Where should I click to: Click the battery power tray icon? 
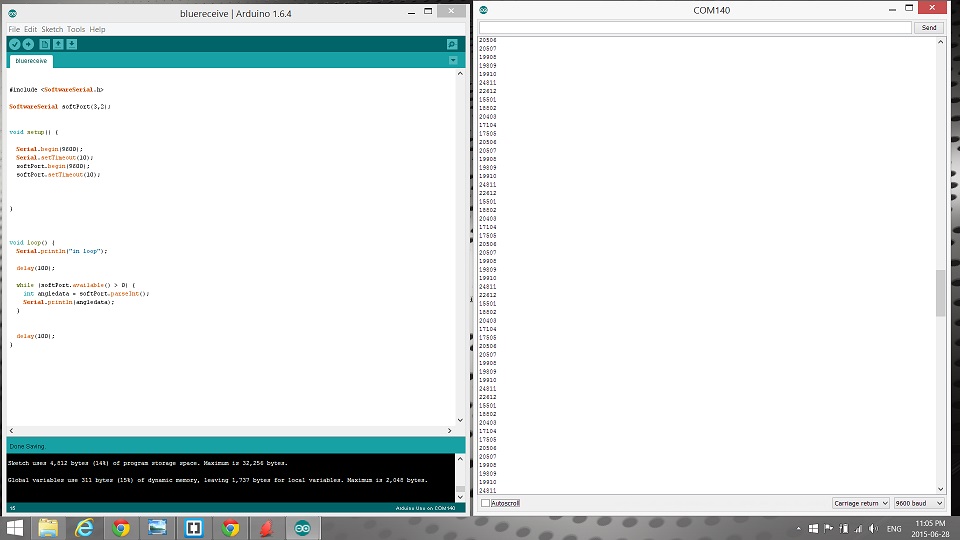(844, 528)
